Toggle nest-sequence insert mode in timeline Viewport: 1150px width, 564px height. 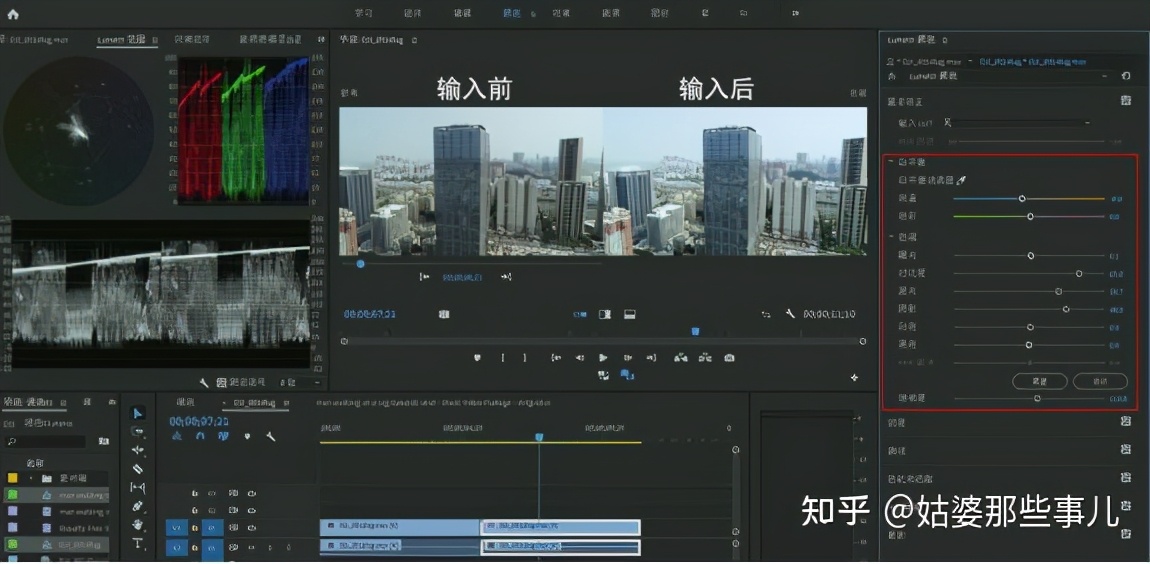(x=176, y=436)
